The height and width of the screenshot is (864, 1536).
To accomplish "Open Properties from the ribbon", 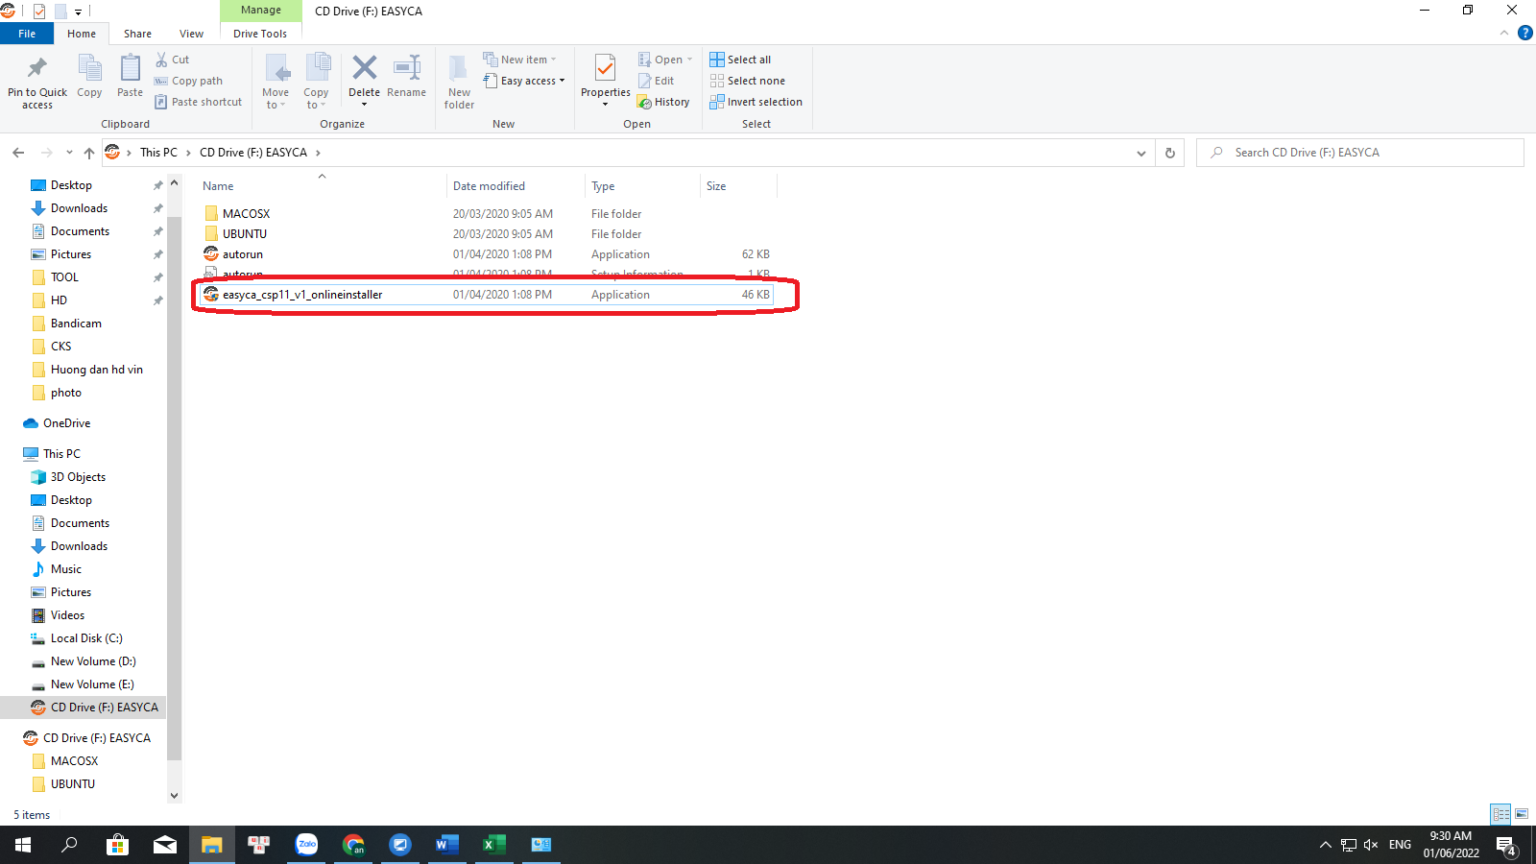I will click(605, 70).
